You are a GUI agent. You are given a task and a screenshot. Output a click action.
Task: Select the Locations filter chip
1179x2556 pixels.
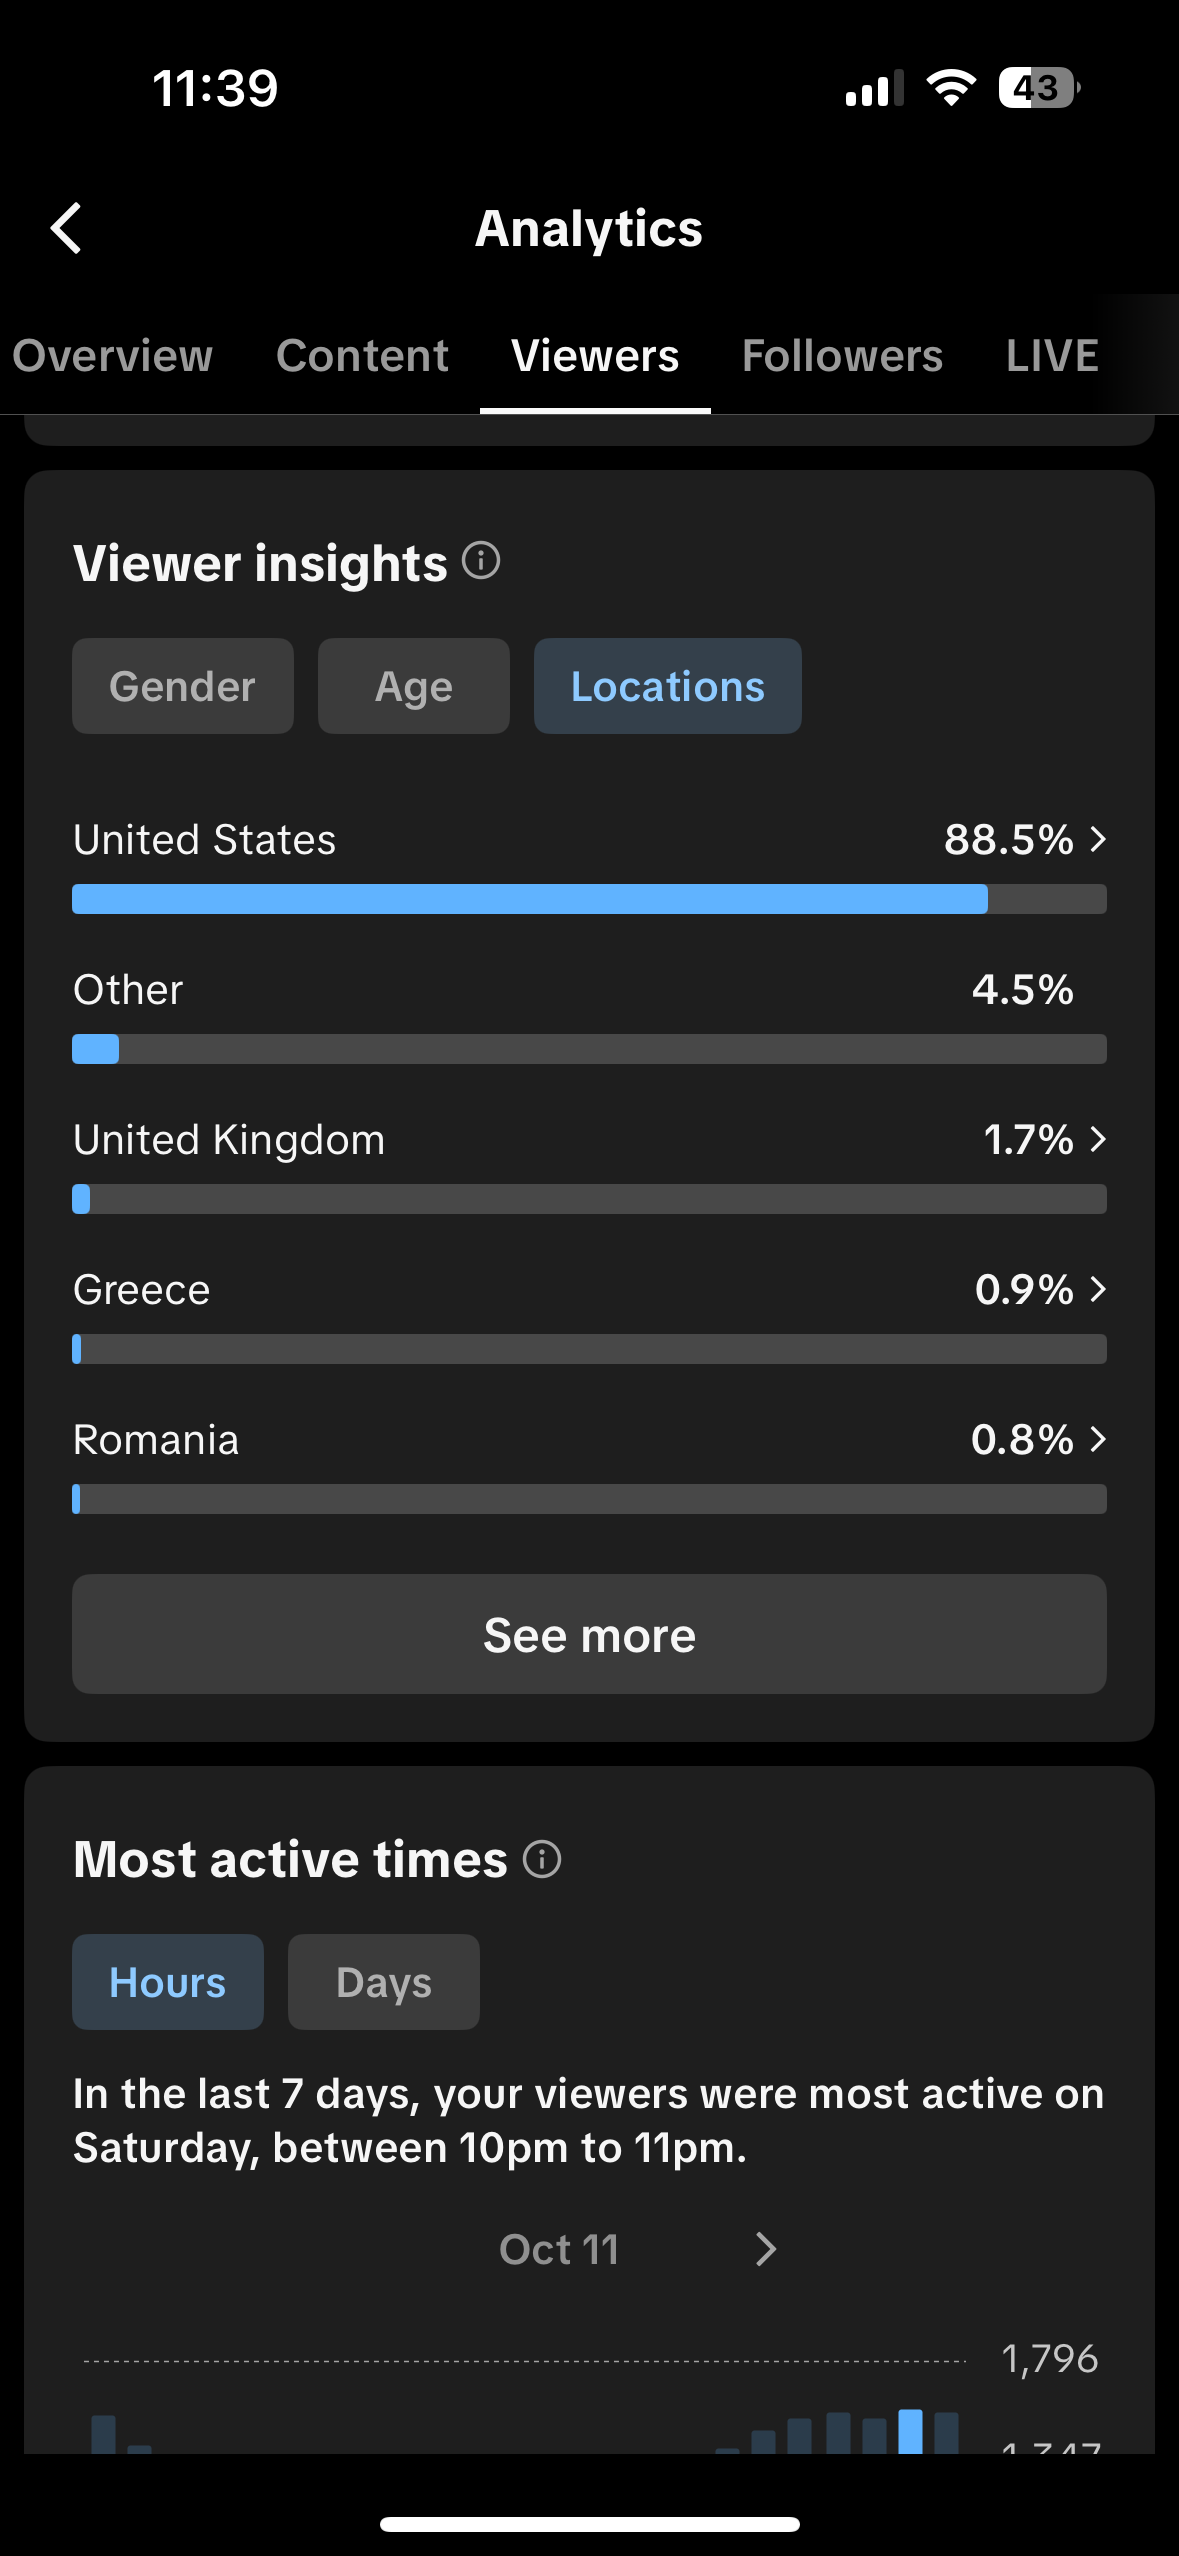click(667, 686)
